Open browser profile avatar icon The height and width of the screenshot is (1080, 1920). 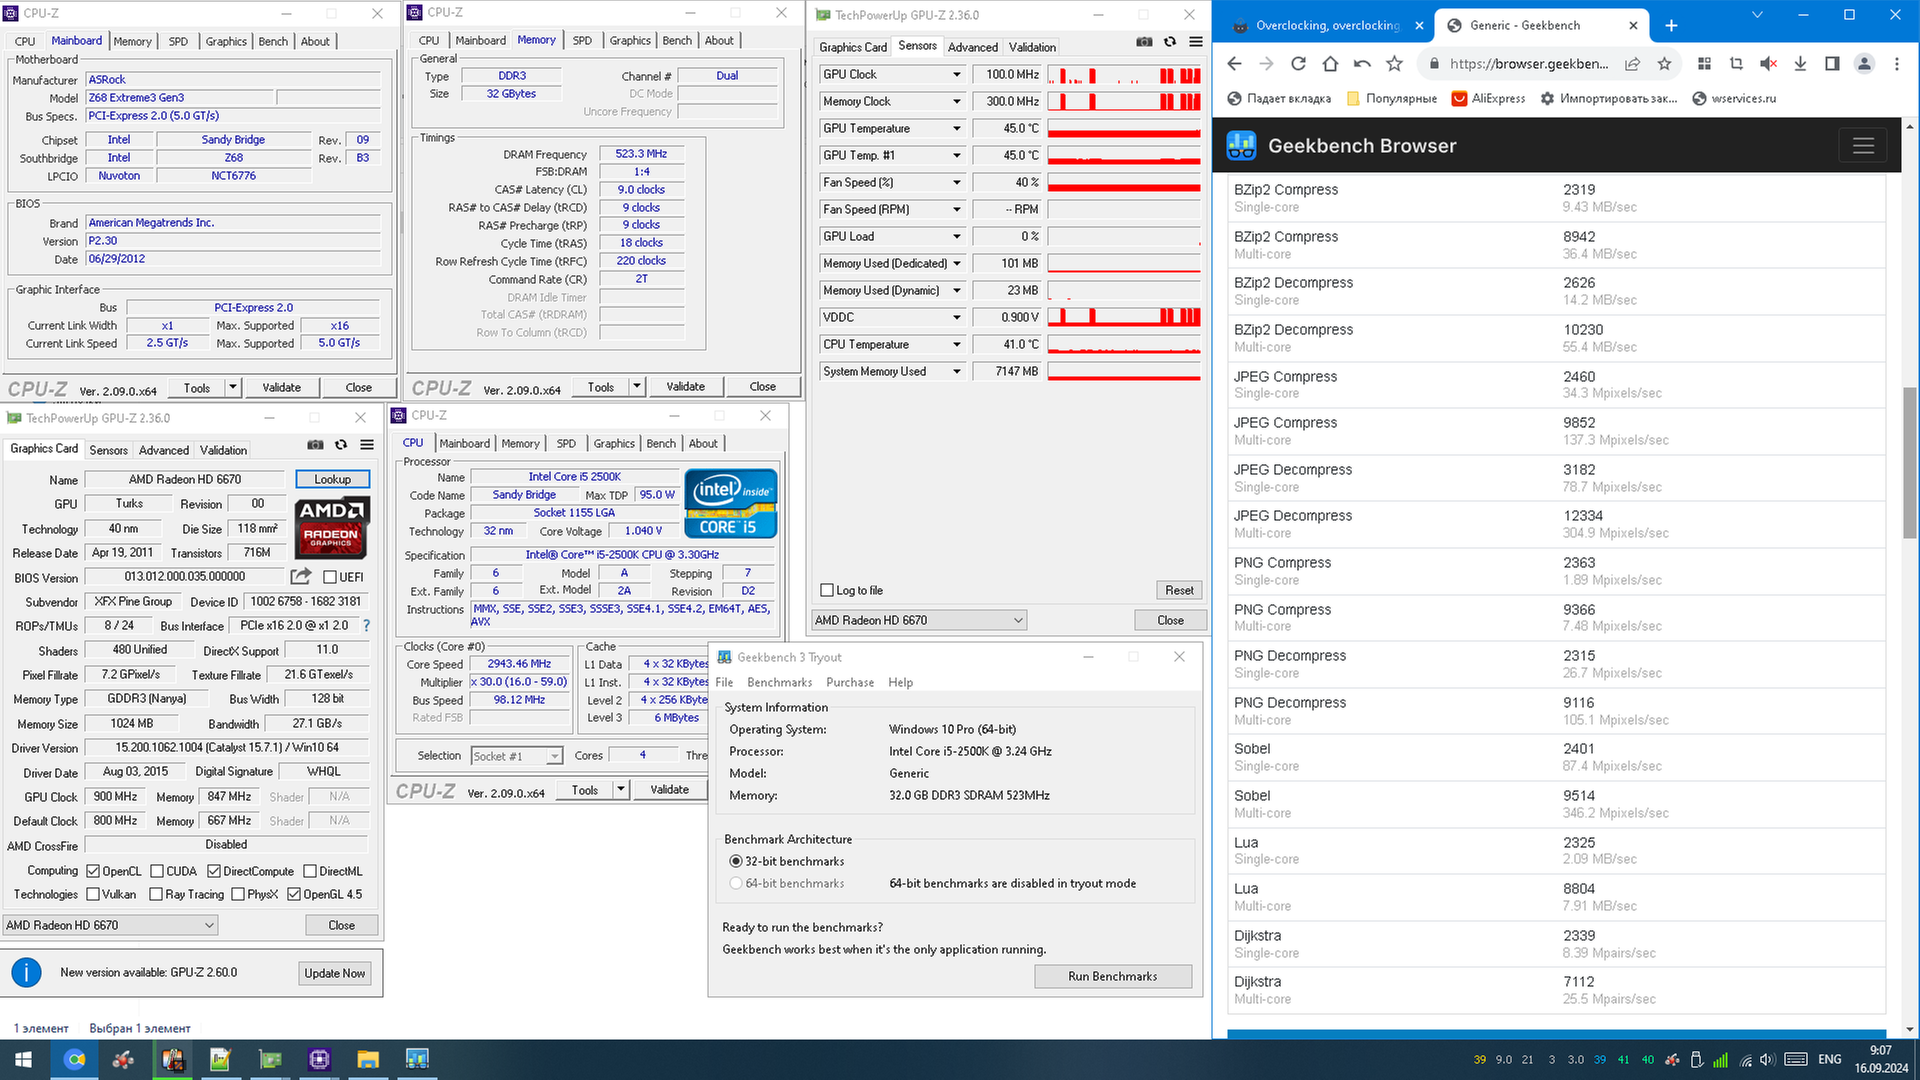point(1864,64)
